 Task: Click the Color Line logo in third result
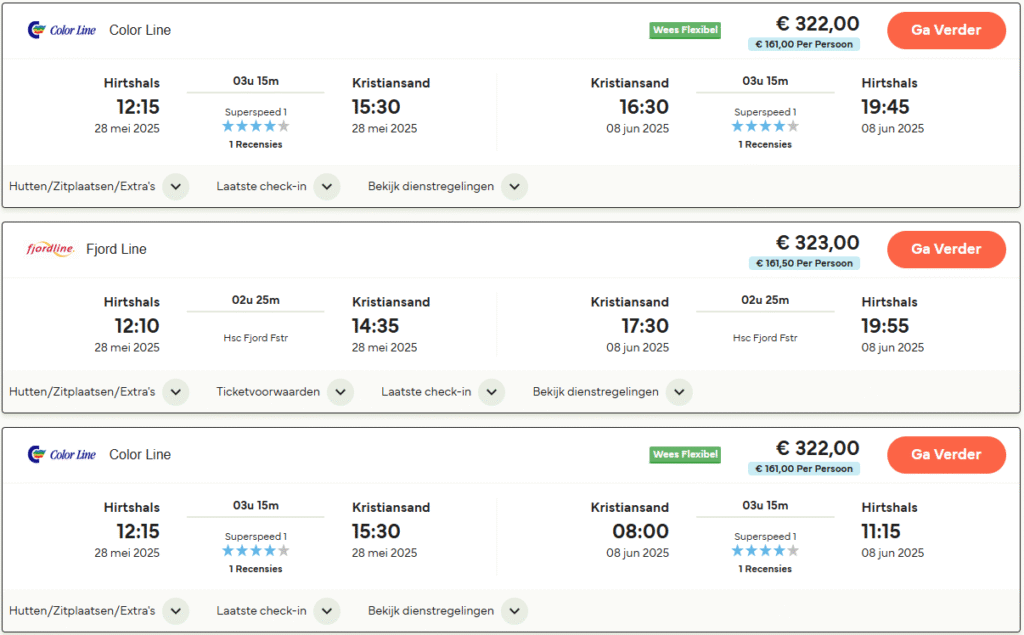(x=62, y=454)
